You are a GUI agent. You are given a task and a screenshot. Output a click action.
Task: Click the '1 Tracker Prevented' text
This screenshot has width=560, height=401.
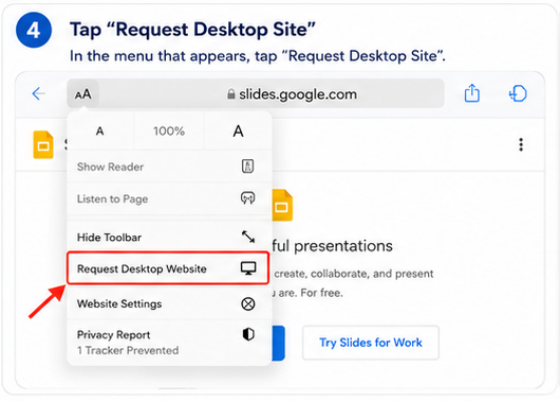tap(128, 350)
